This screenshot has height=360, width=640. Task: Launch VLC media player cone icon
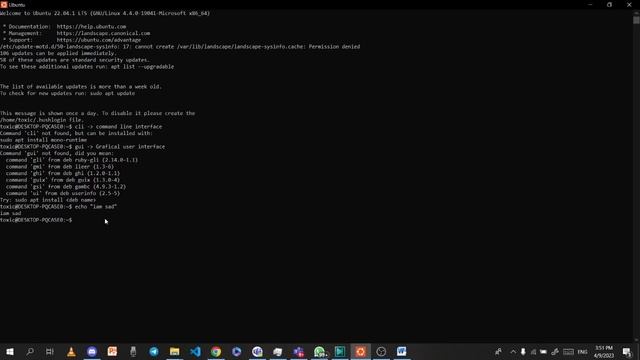click(x=71, y=351)
